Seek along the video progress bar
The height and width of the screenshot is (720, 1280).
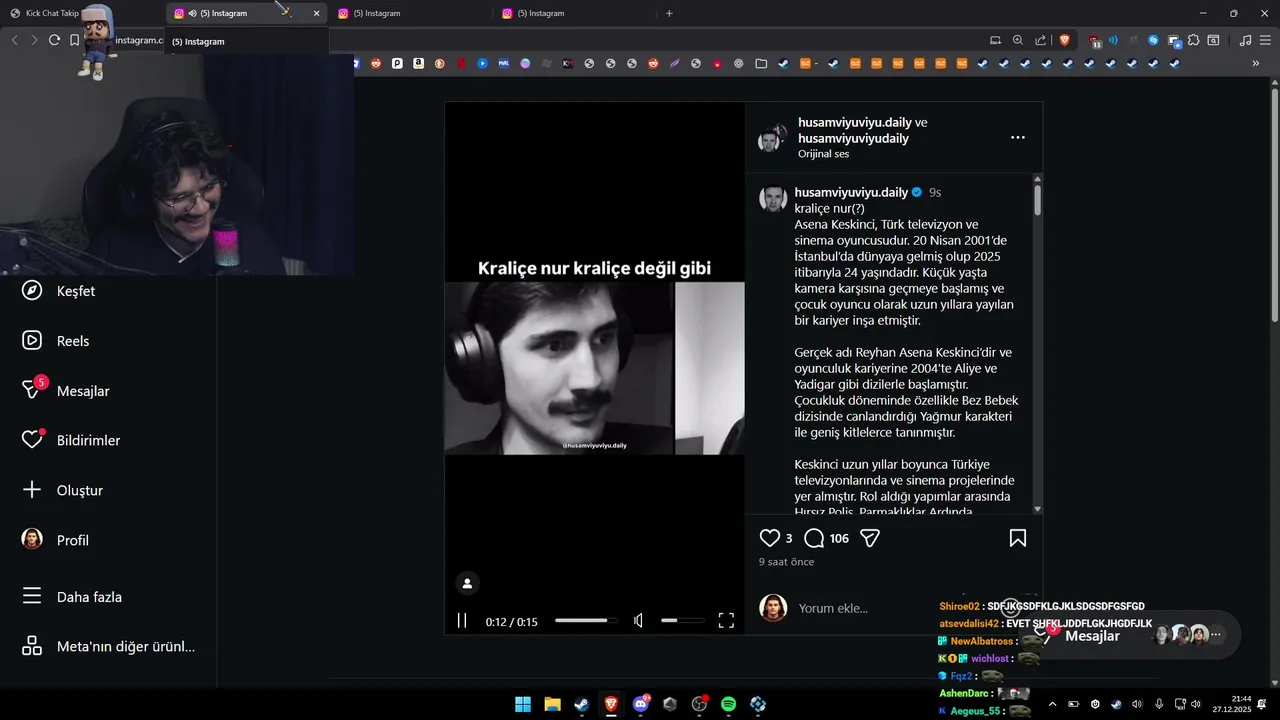coord(587,621)
